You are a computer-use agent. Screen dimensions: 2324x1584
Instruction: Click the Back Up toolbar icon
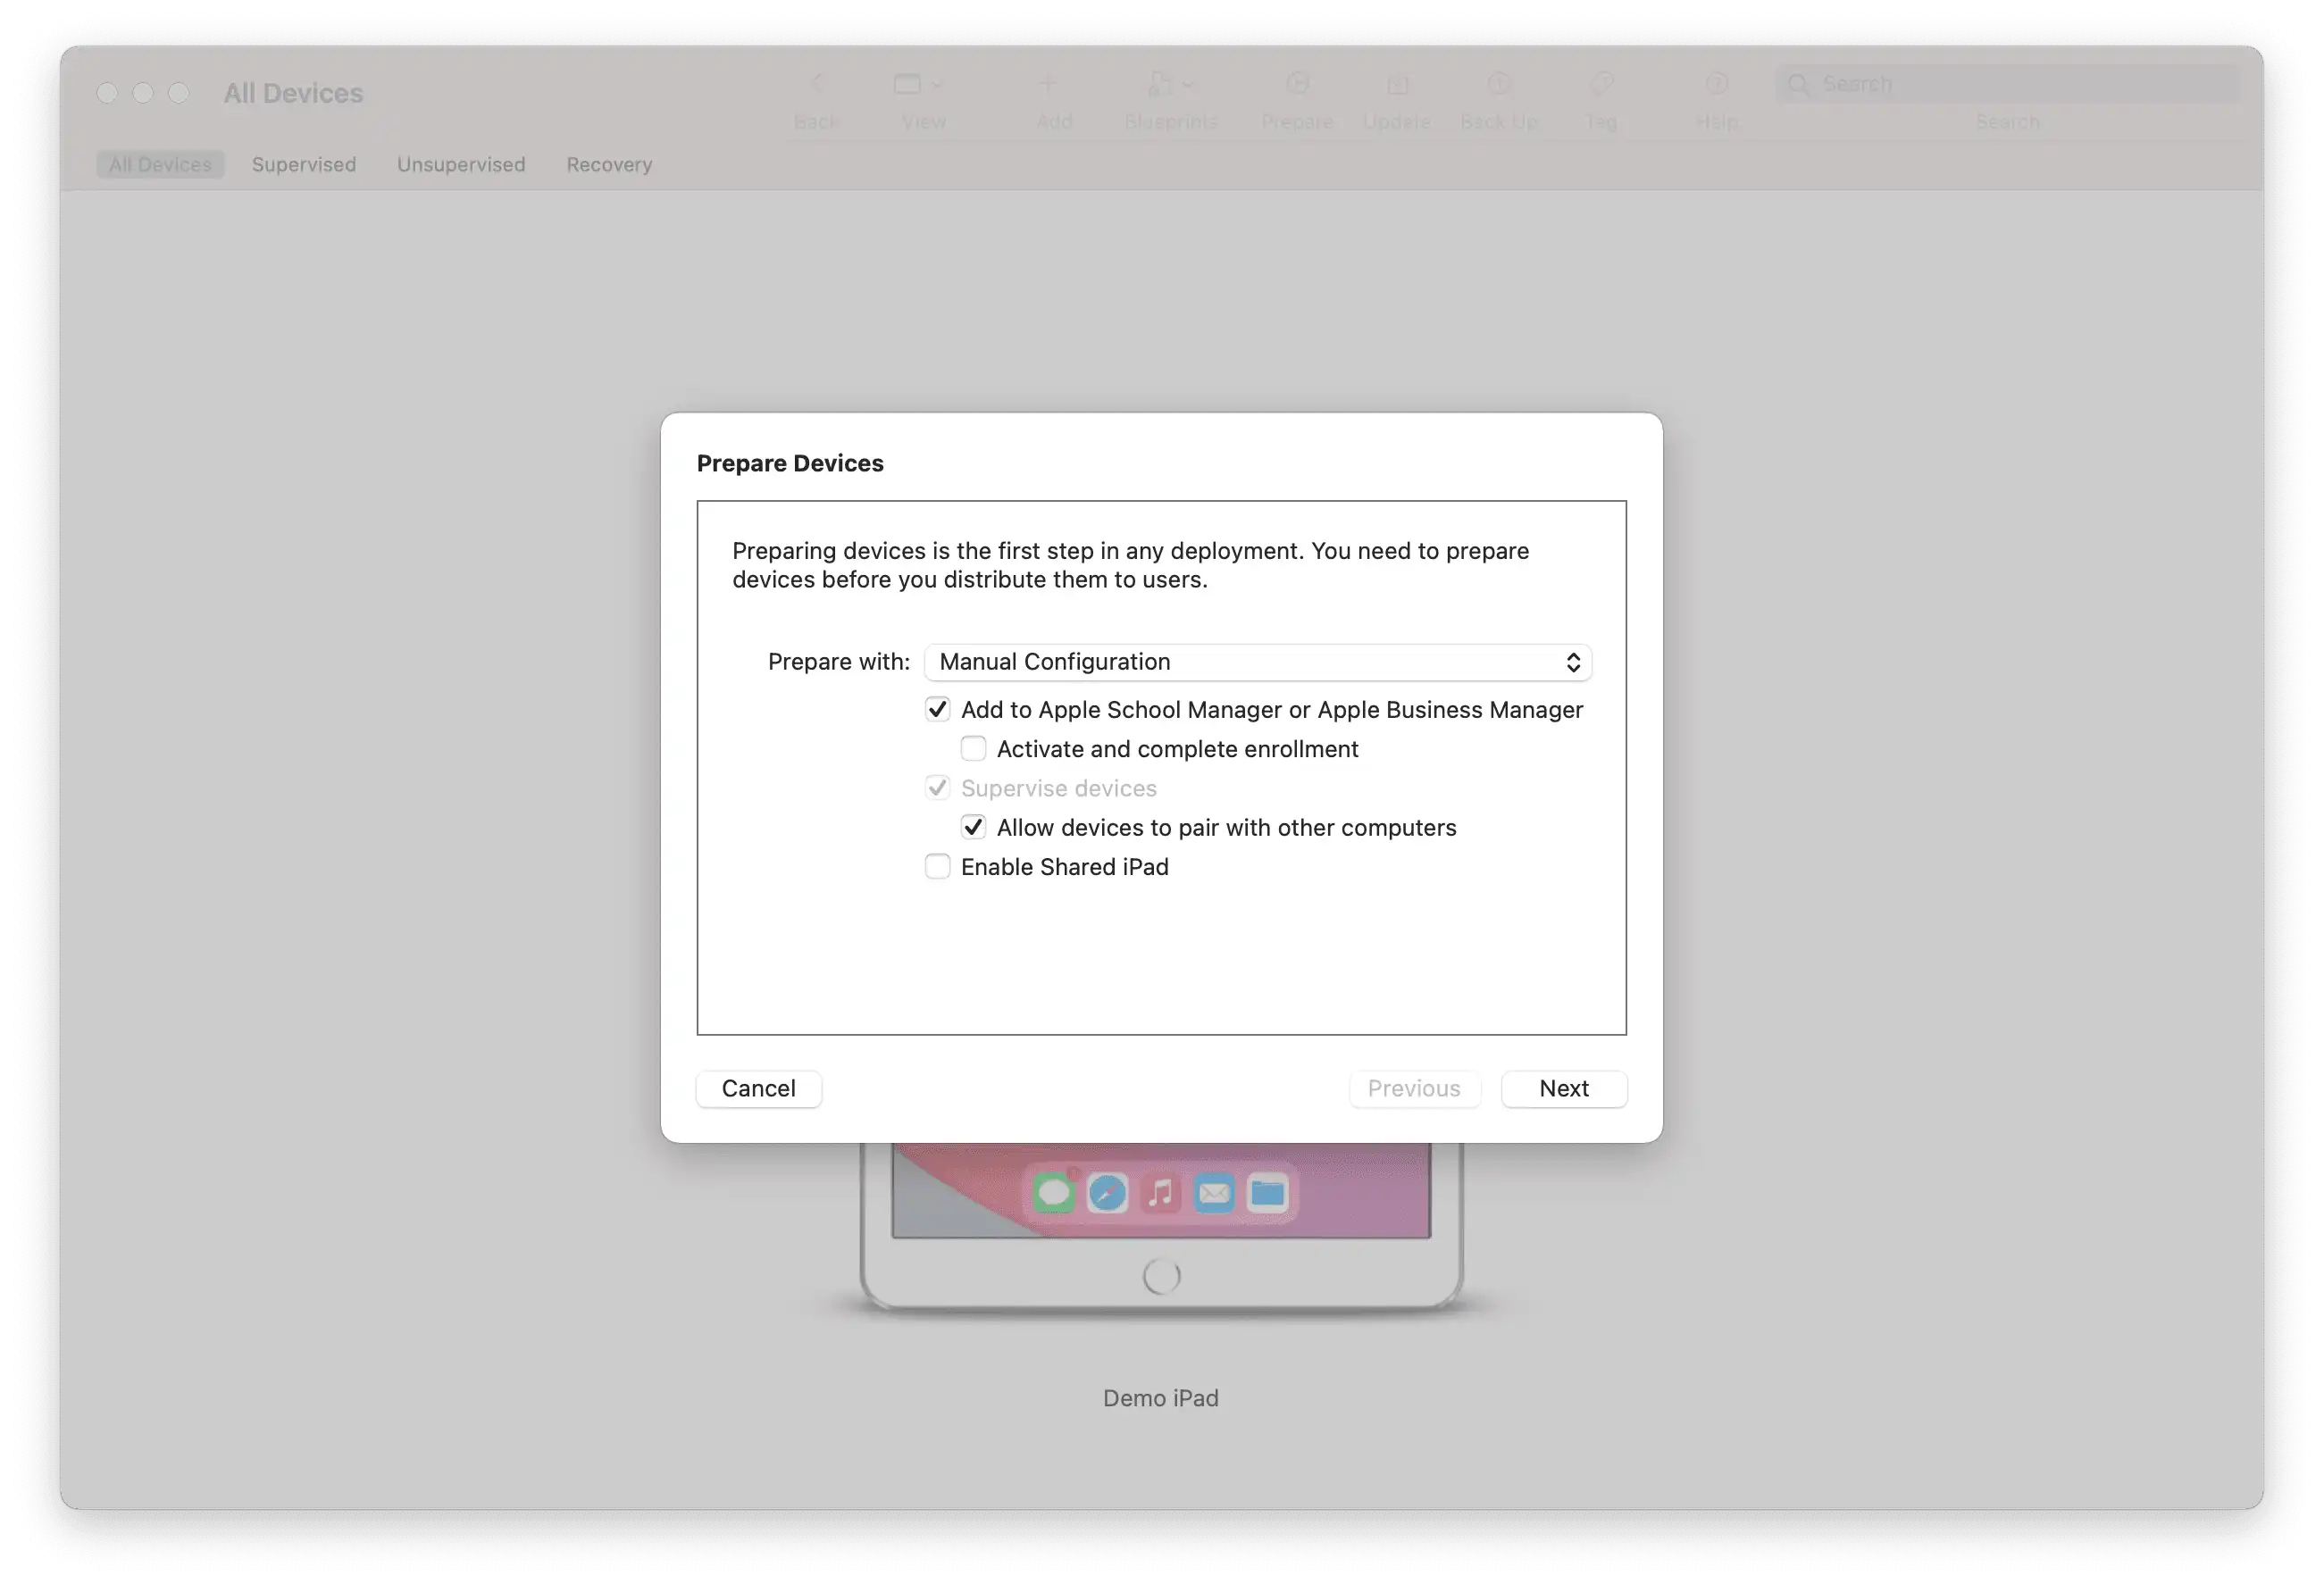(1498, 85)
